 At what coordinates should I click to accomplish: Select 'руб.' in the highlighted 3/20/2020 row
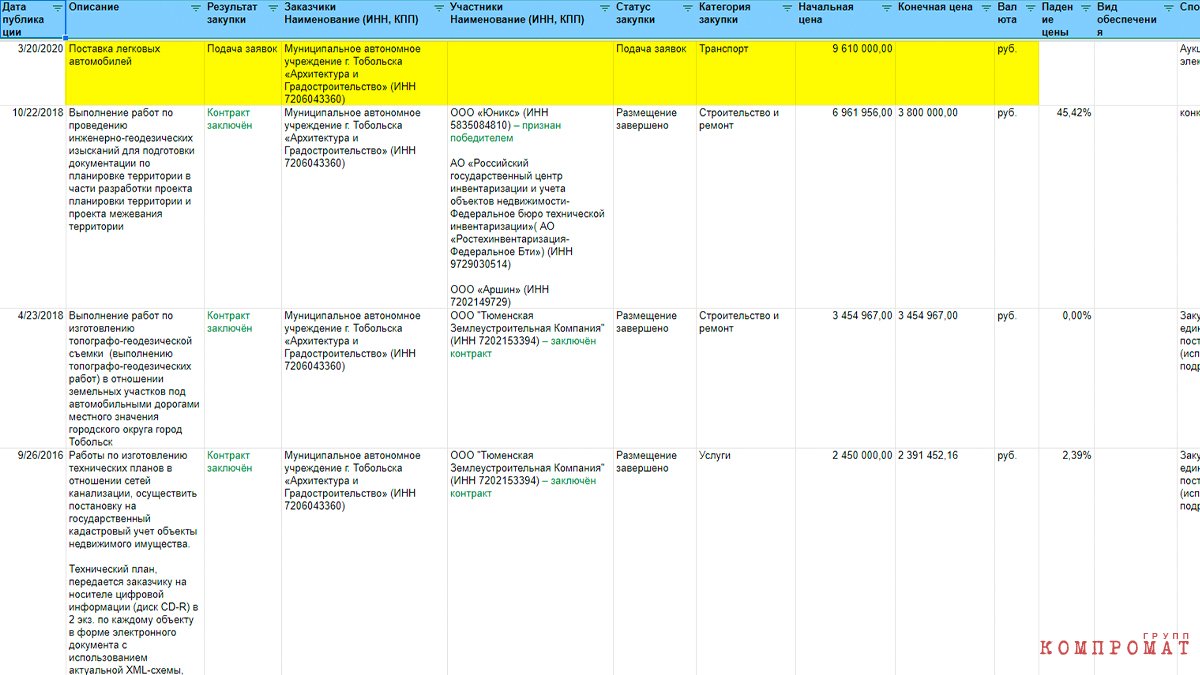point(1016,72)
